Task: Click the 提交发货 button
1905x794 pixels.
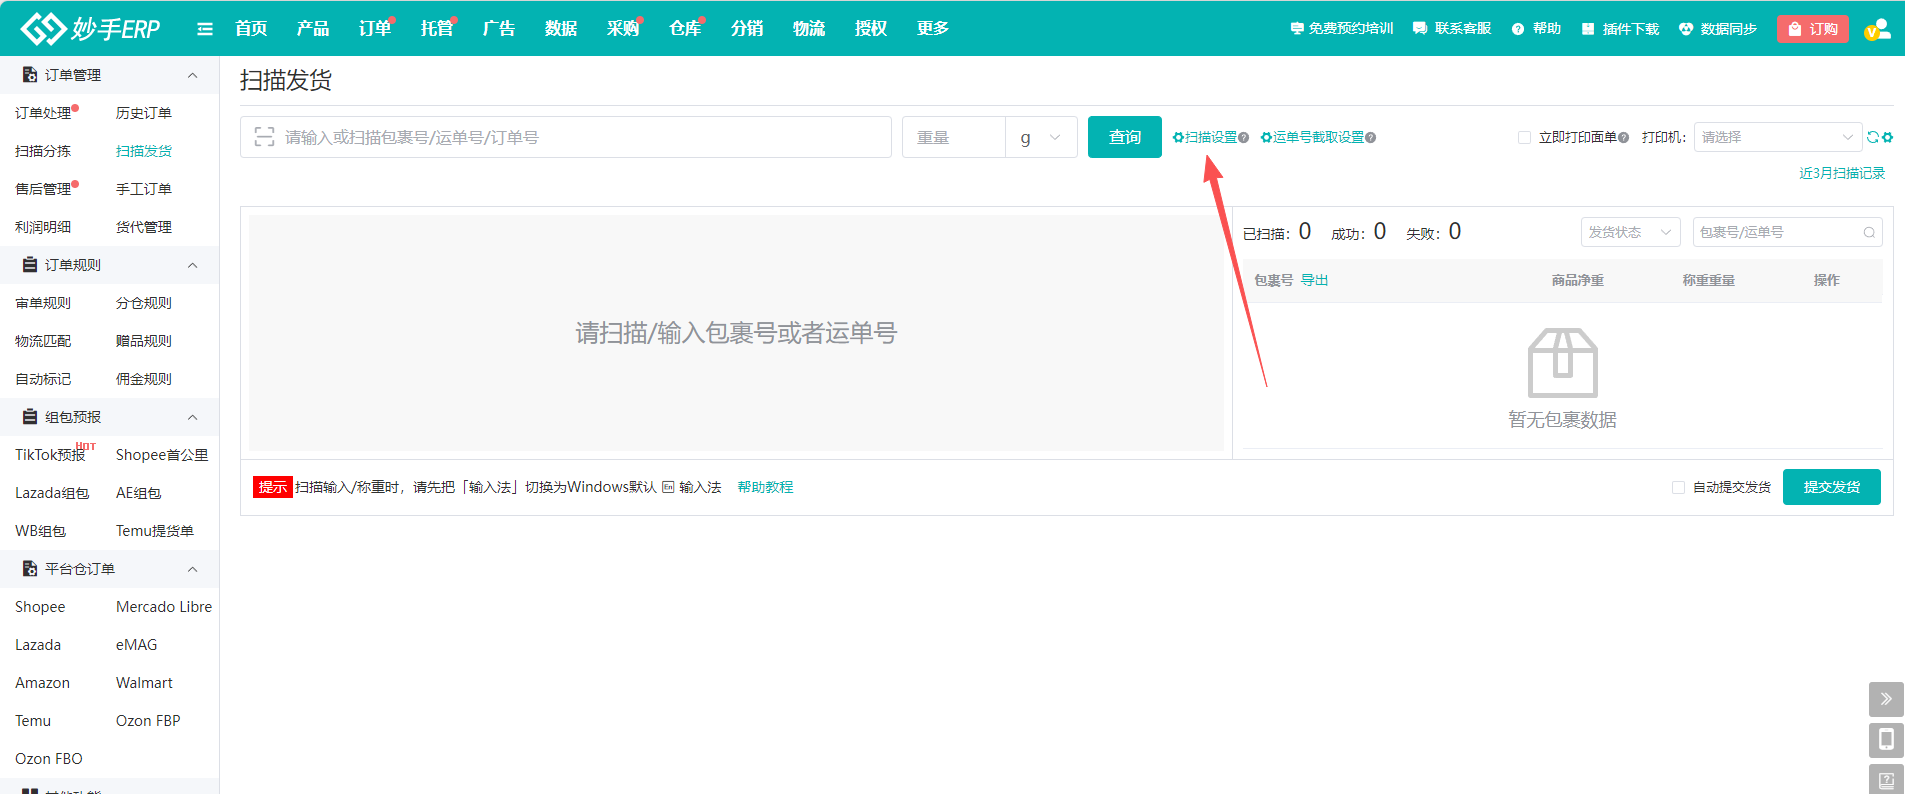Action: click(x=1831, y=487)
